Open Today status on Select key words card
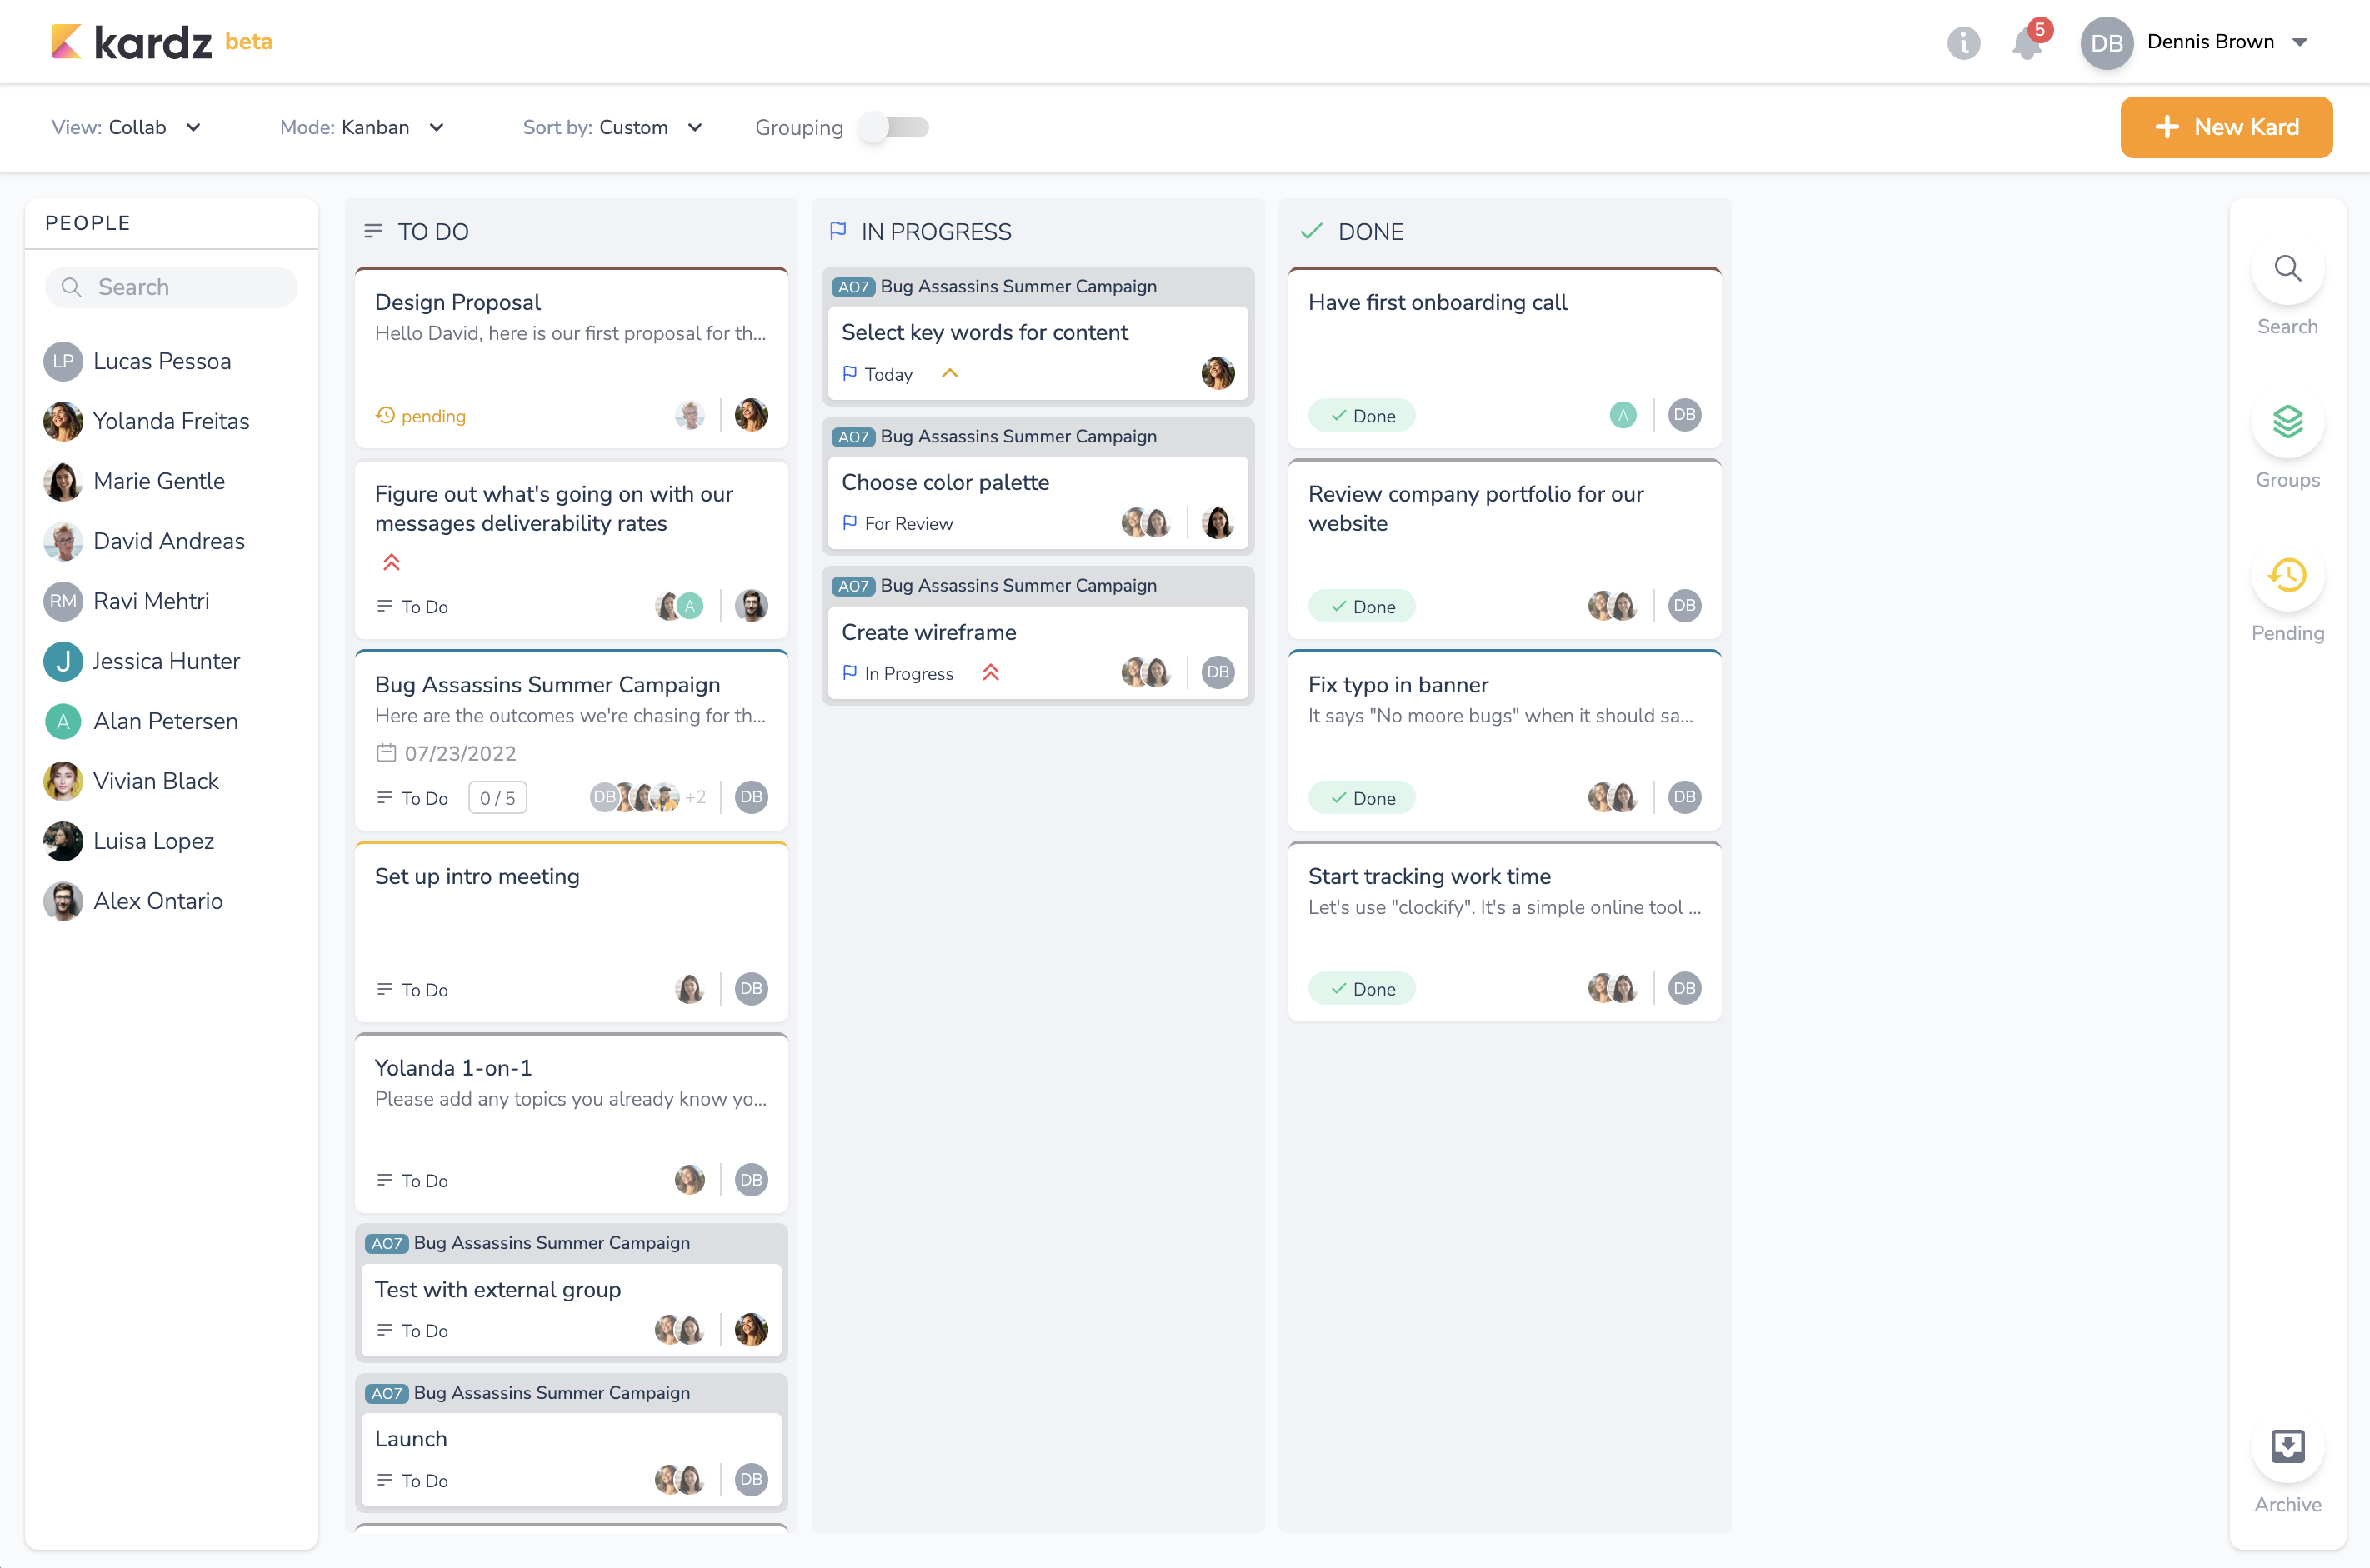Viewport: 2370px width, 1568px height. pos(877,374)
